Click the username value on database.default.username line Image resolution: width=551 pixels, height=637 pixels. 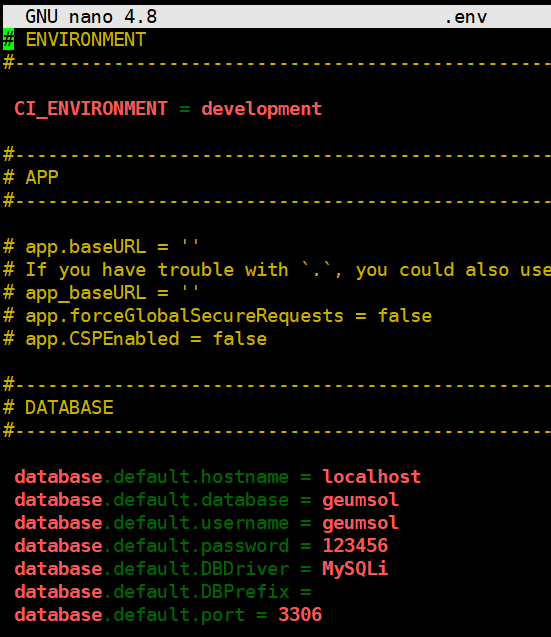(360, 523)
